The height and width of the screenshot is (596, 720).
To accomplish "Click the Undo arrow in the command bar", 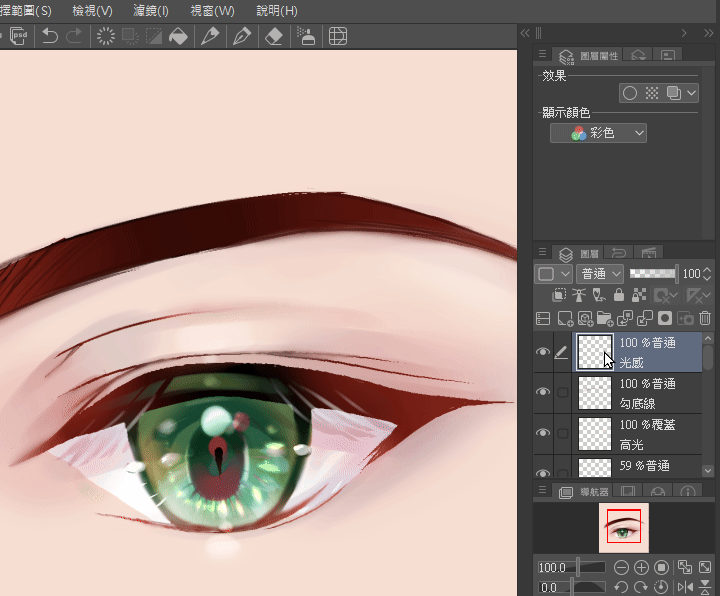I will pos(49,37).
